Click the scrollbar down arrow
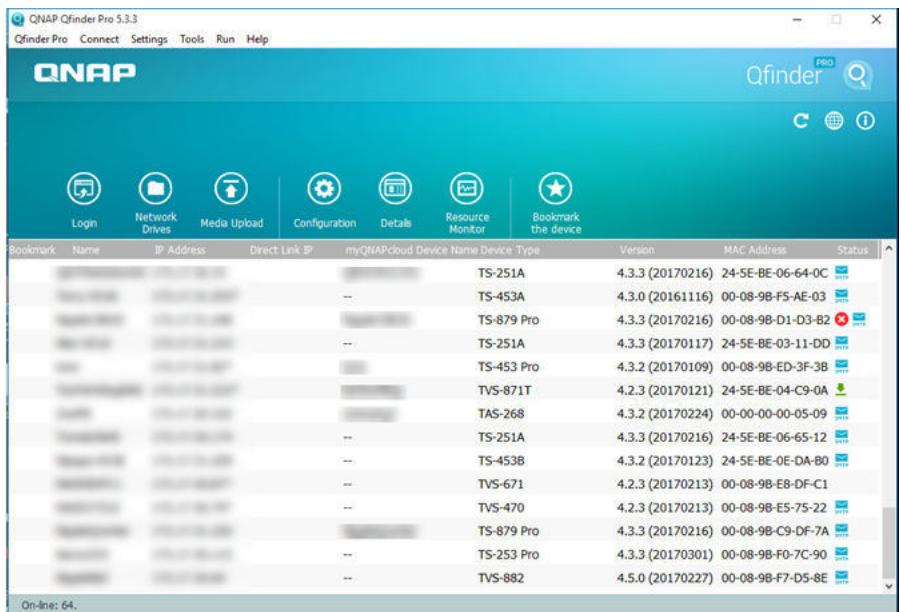The width and height of the screenshot is (901, 612). click(x=888, y=587)
